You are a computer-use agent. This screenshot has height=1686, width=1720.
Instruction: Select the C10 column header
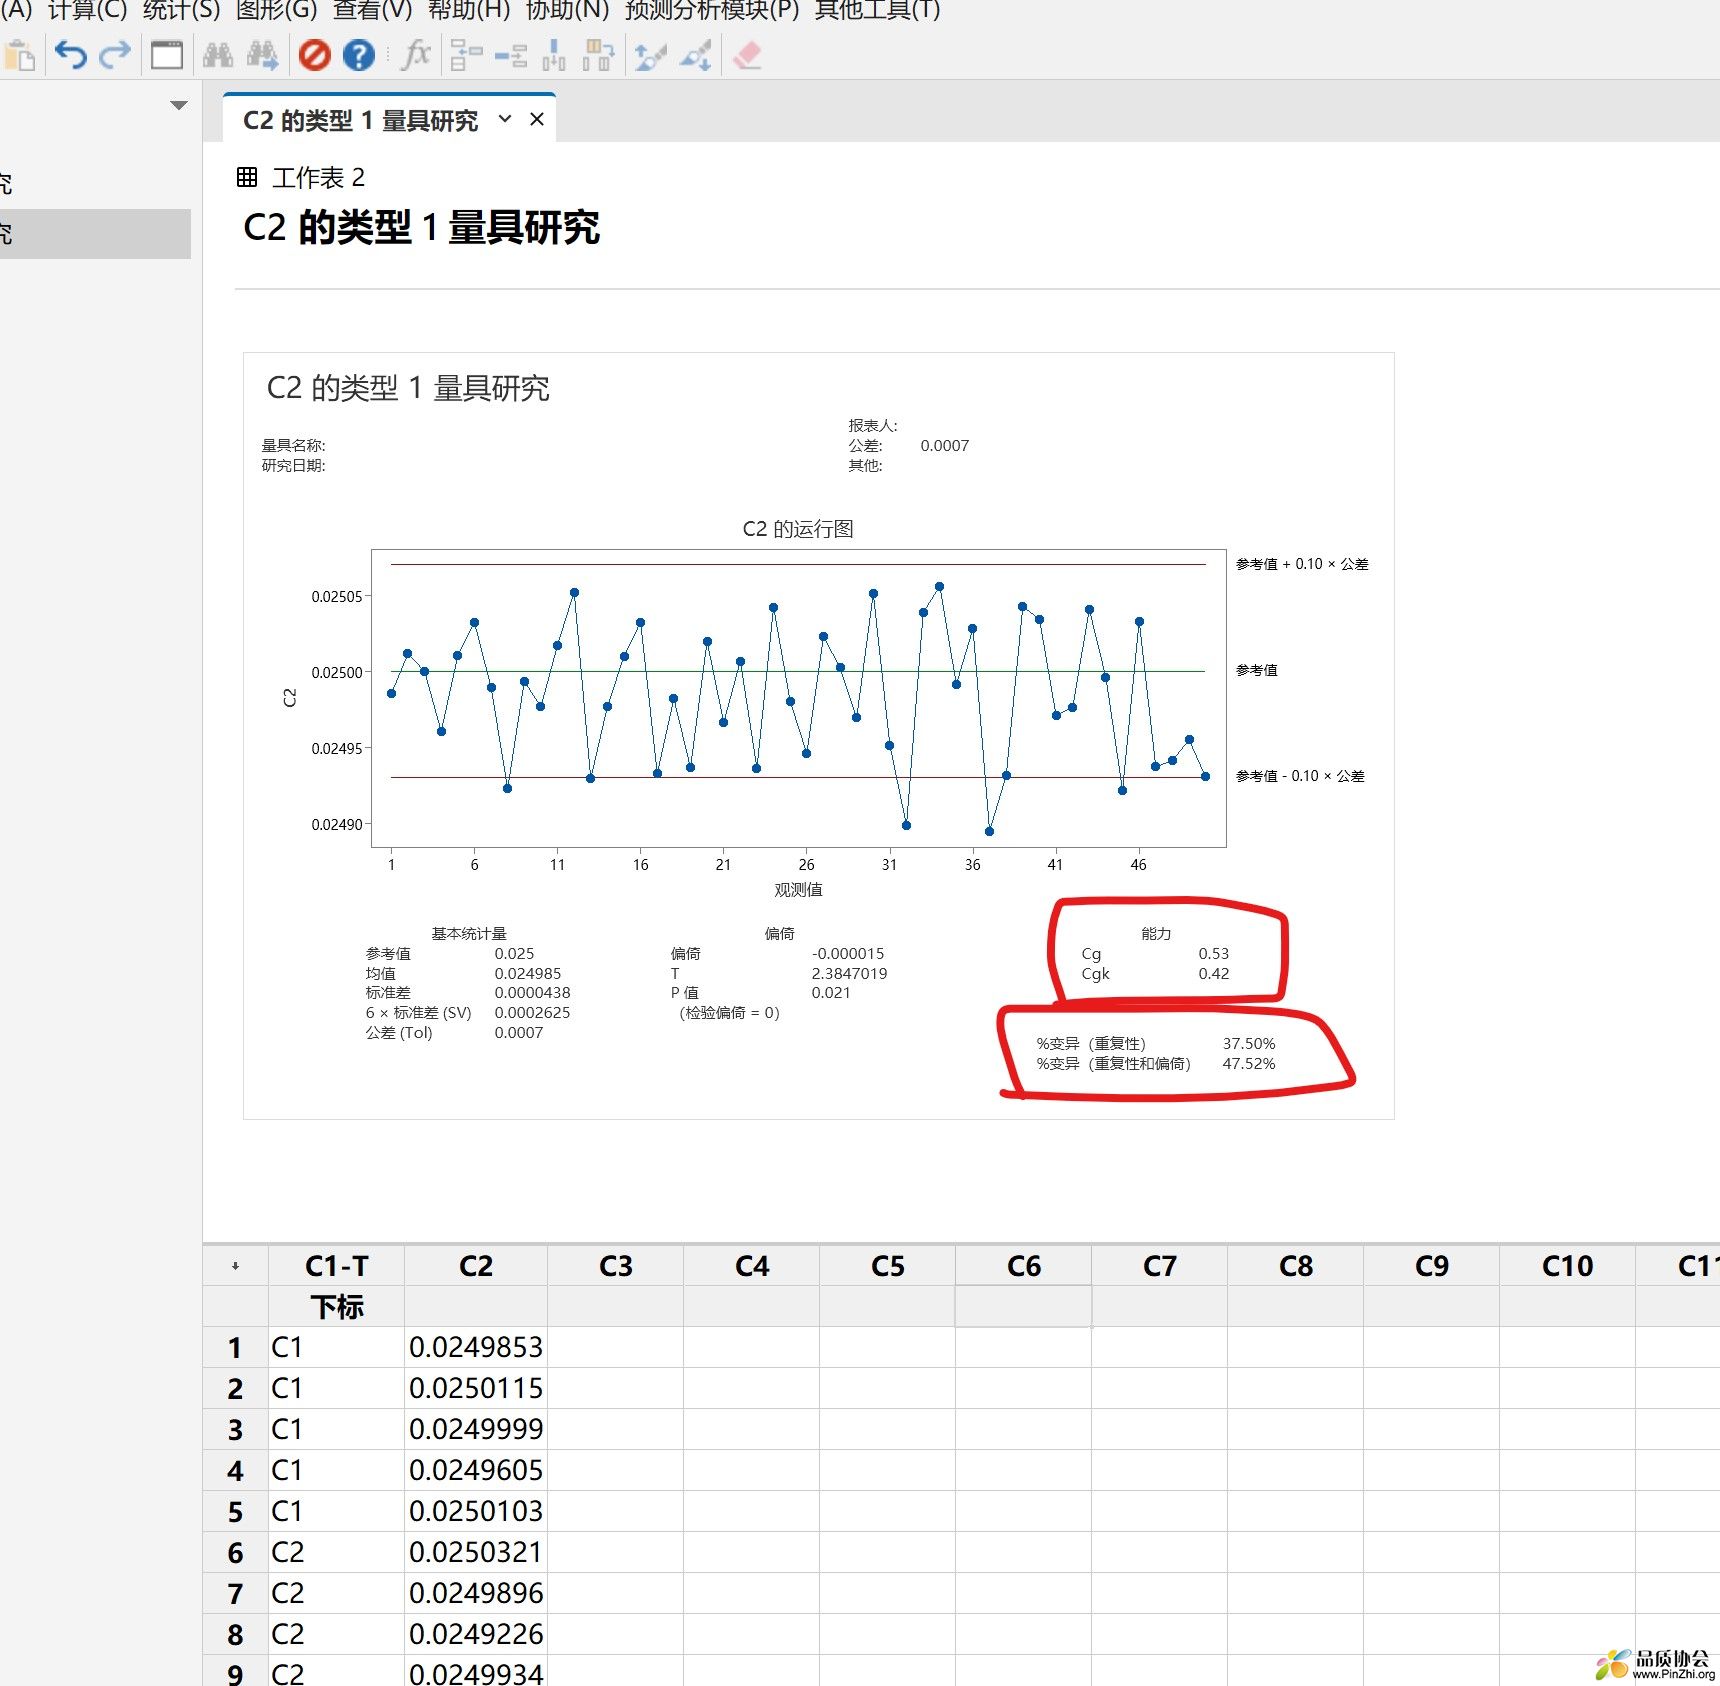1568,1266
